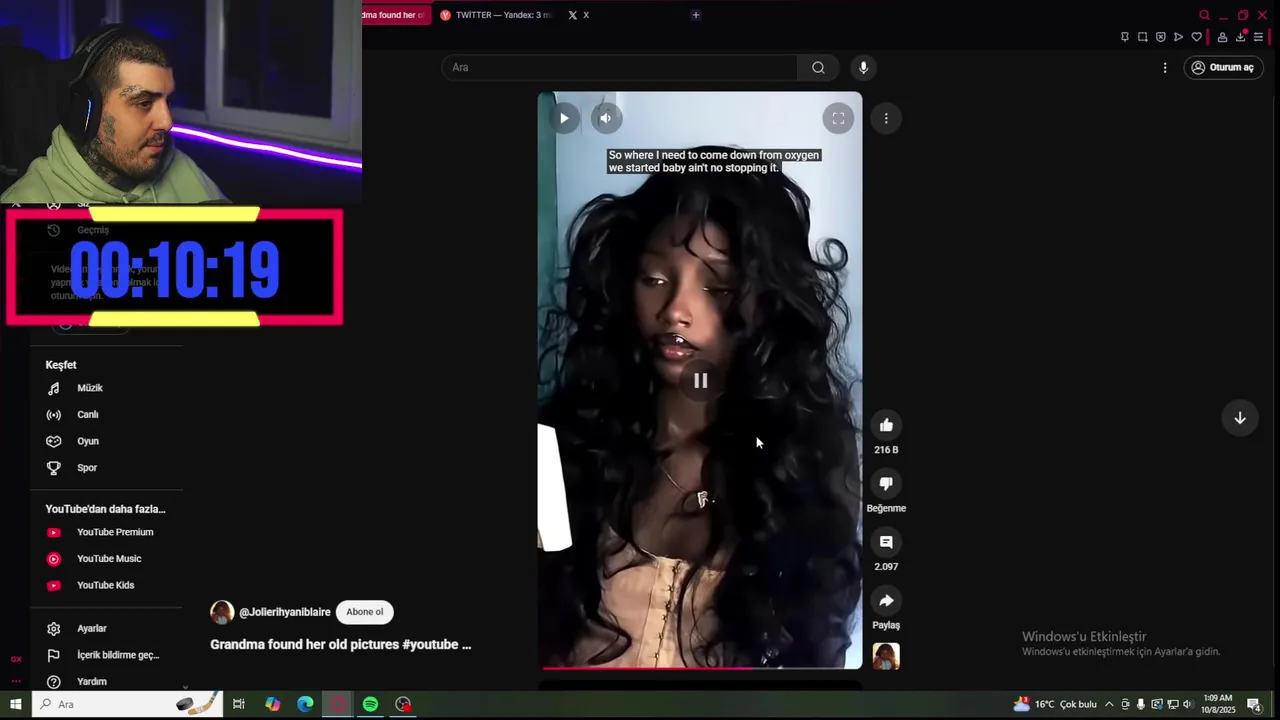
Task: Open the comments (2.097)
Action: [886, 542]
